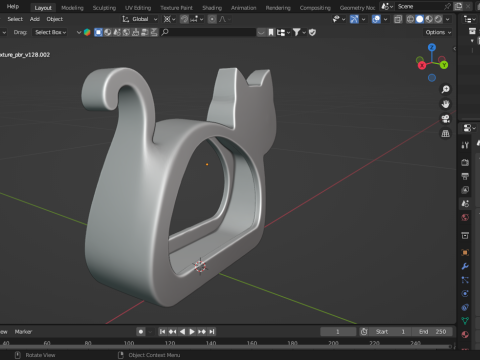480x360 pixels.
Task: Open the Object menu in viewport header
Action: (55, 19)
